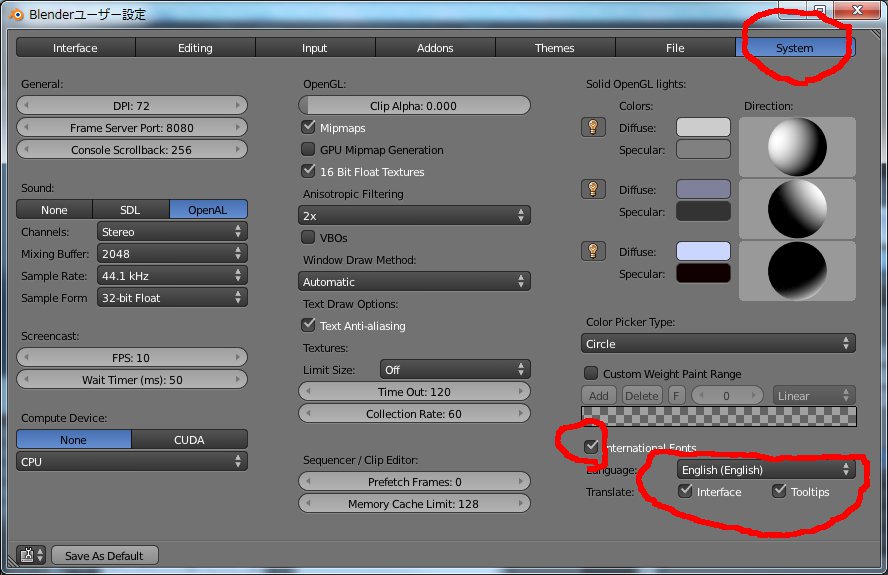This screenshot has height=575, width=888.
Task: Click the Collection Rate 60 field
Action: point(414,414)
